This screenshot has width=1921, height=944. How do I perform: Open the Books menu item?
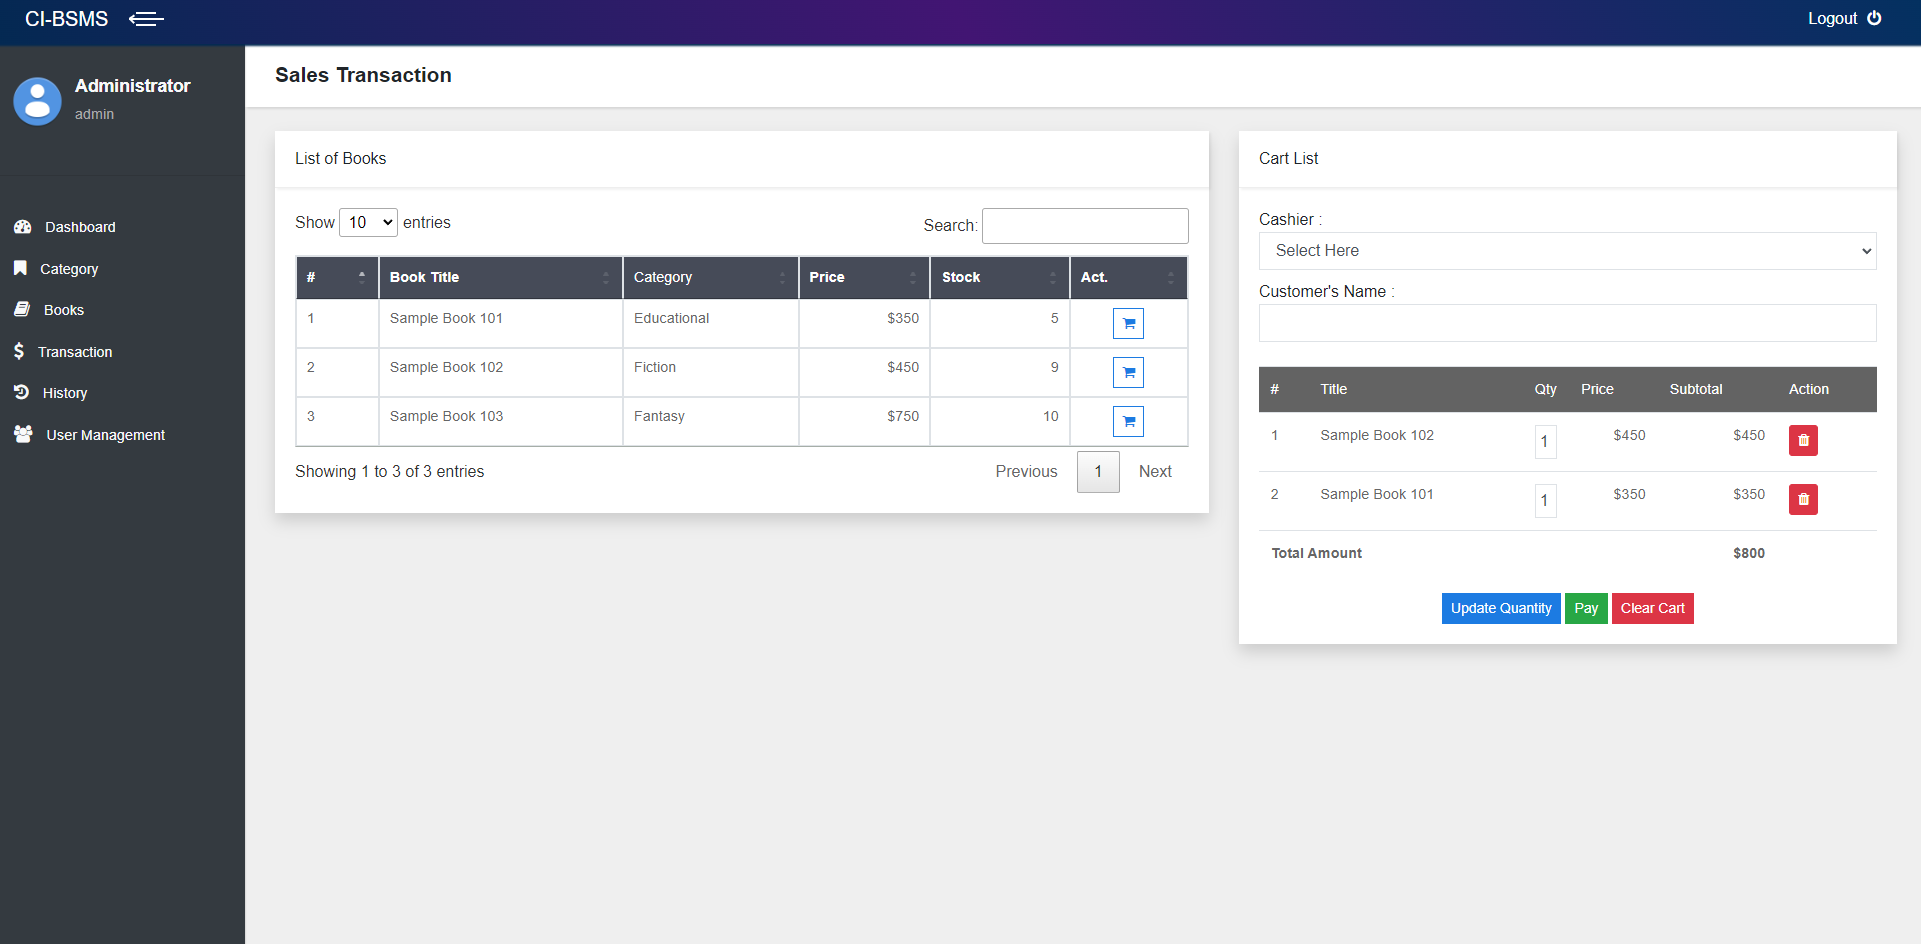pos(64,310)
